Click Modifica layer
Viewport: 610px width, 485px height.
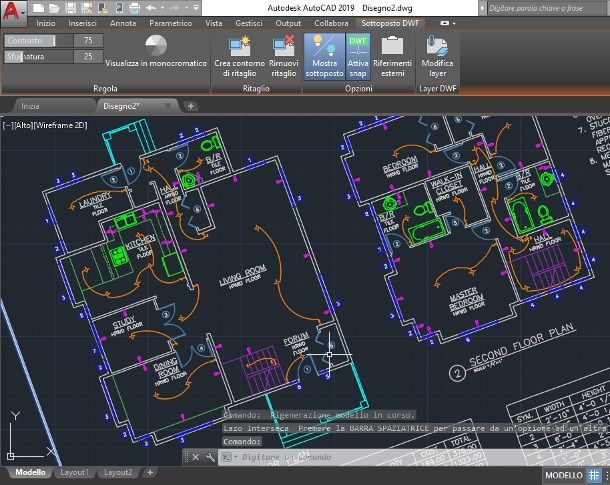click(437, 56)
